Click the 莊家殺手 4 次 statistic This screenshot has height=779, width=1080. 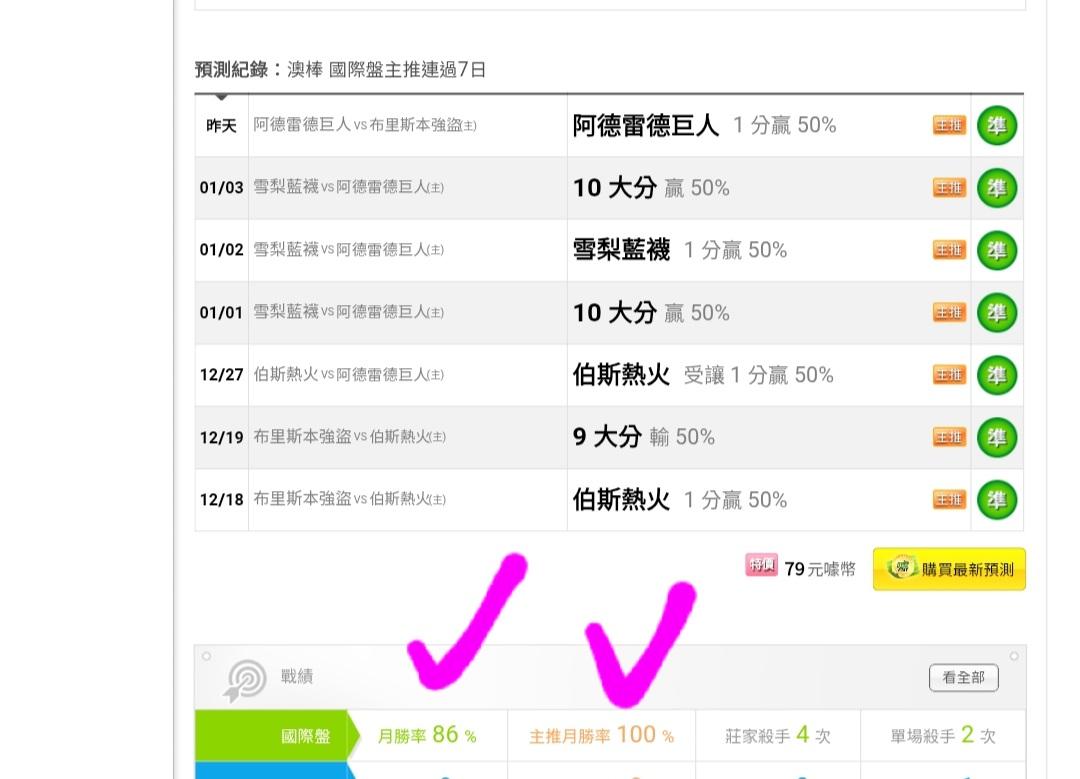778,736
